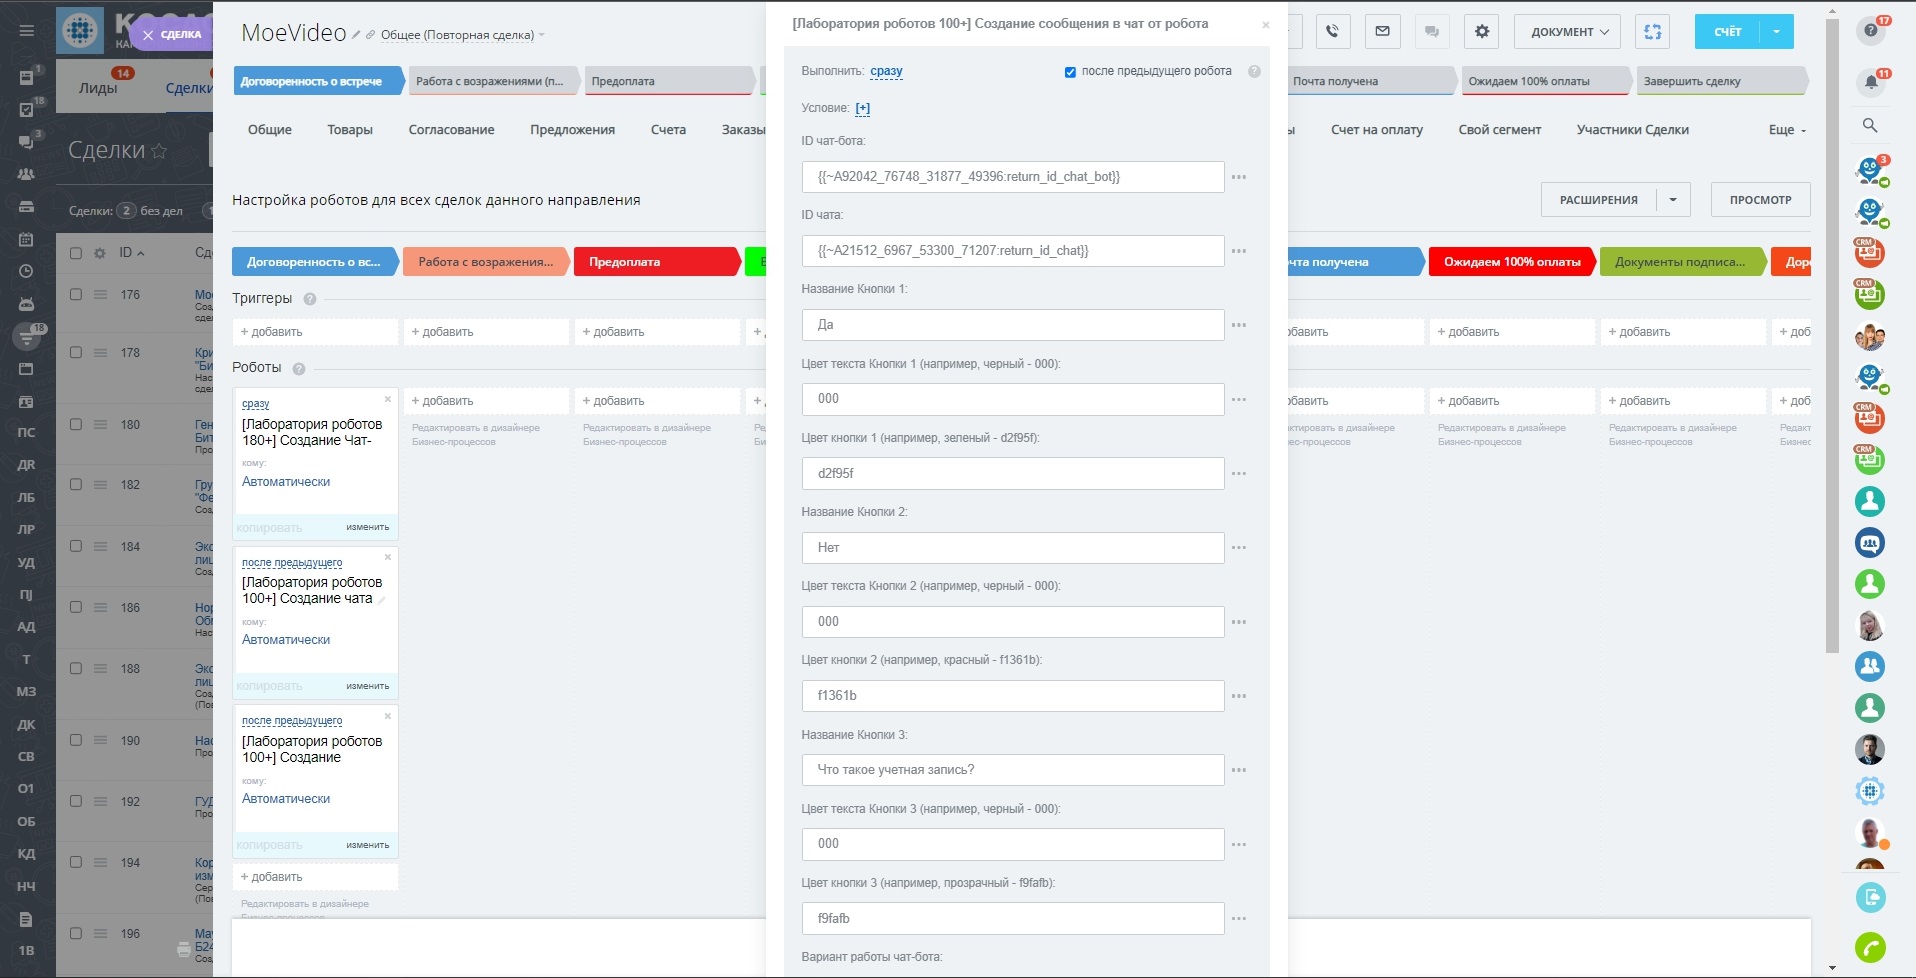
Task: Click the ID чат-бота input field
Action: 1013,177
